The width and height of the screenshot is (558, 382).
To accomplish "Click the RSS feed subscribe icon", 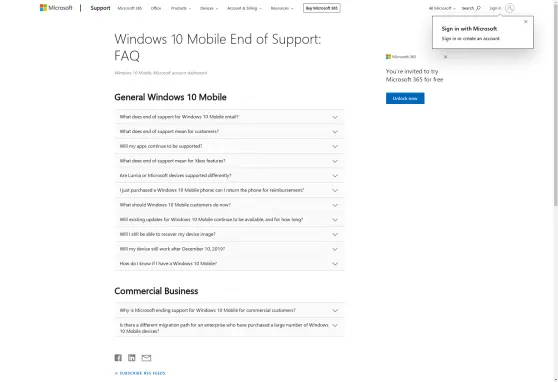I will pos(116,373).
